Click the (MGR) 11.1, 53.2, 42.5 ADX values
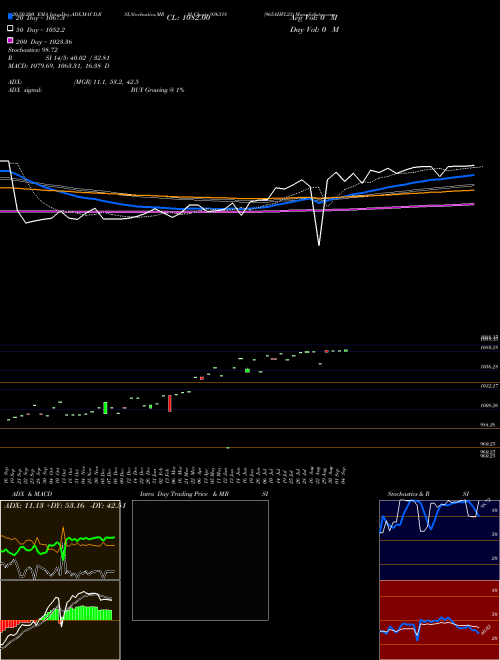500x660 pixels. [106, 82]
